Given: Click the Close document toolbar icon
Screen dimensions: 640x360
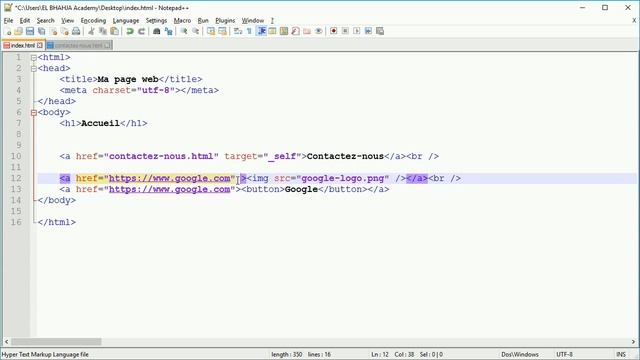Looking at the screenshot, I should 53,31.
